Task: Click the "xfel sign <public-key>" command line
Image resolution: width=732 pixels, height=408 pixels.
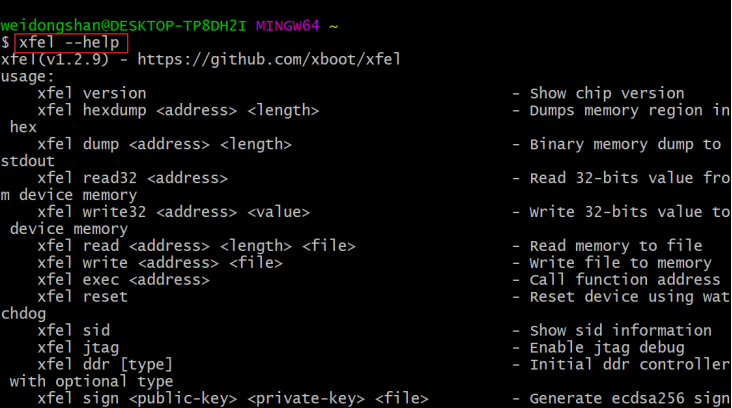Action: click(x=228, y=398)
